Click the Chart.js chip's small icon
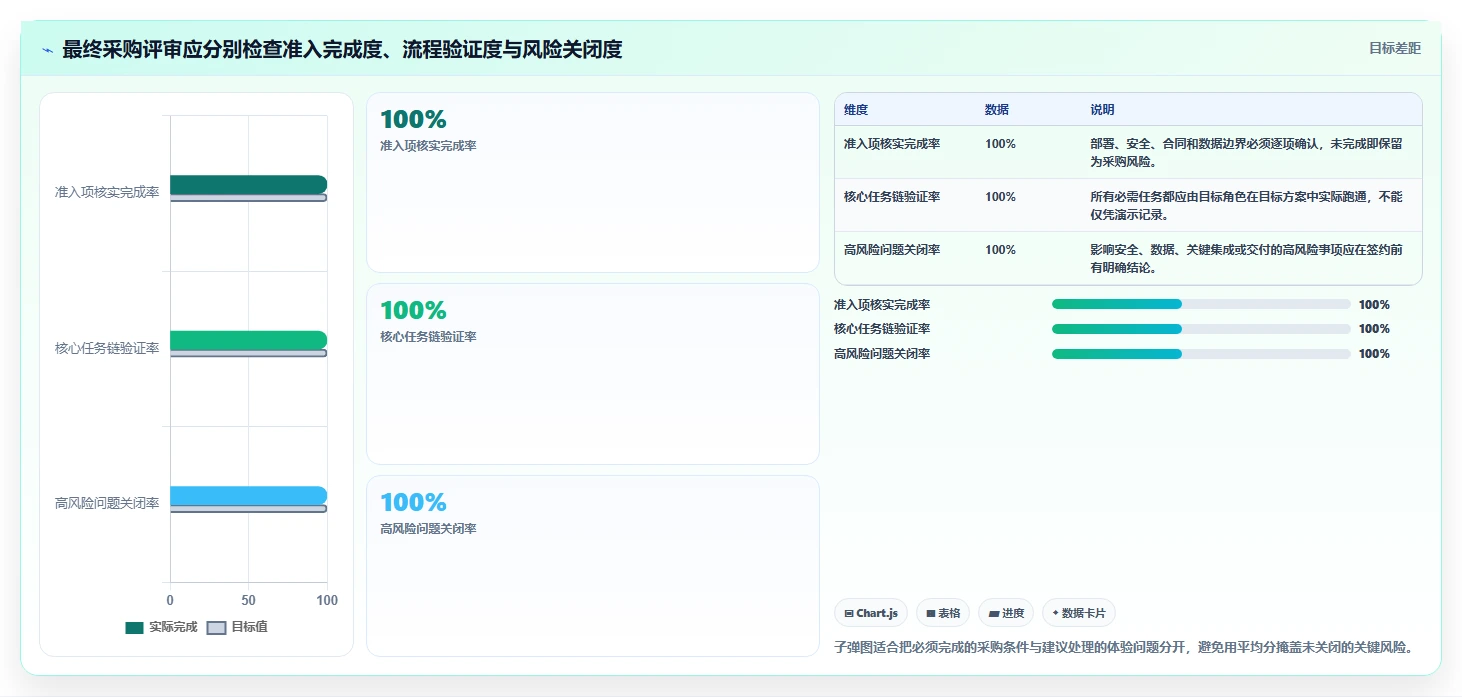1462x697 pixels. coord(849,614)
